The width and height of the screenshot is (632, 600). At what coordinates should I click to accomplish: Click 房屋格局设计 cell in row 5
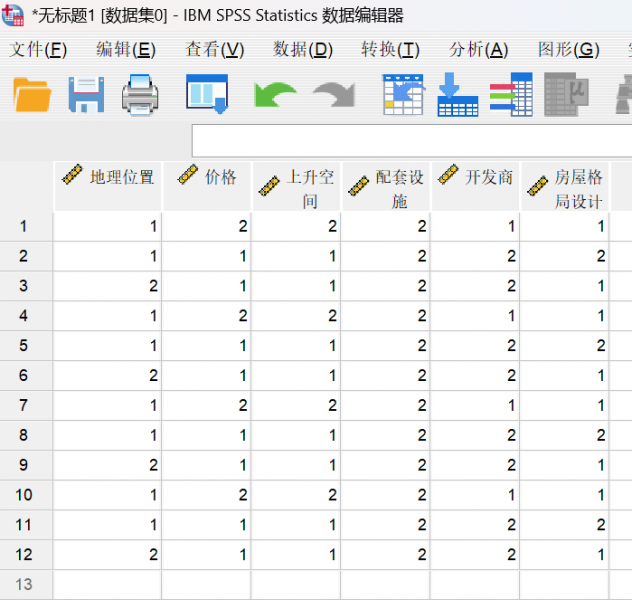click(x=564, y=346)
